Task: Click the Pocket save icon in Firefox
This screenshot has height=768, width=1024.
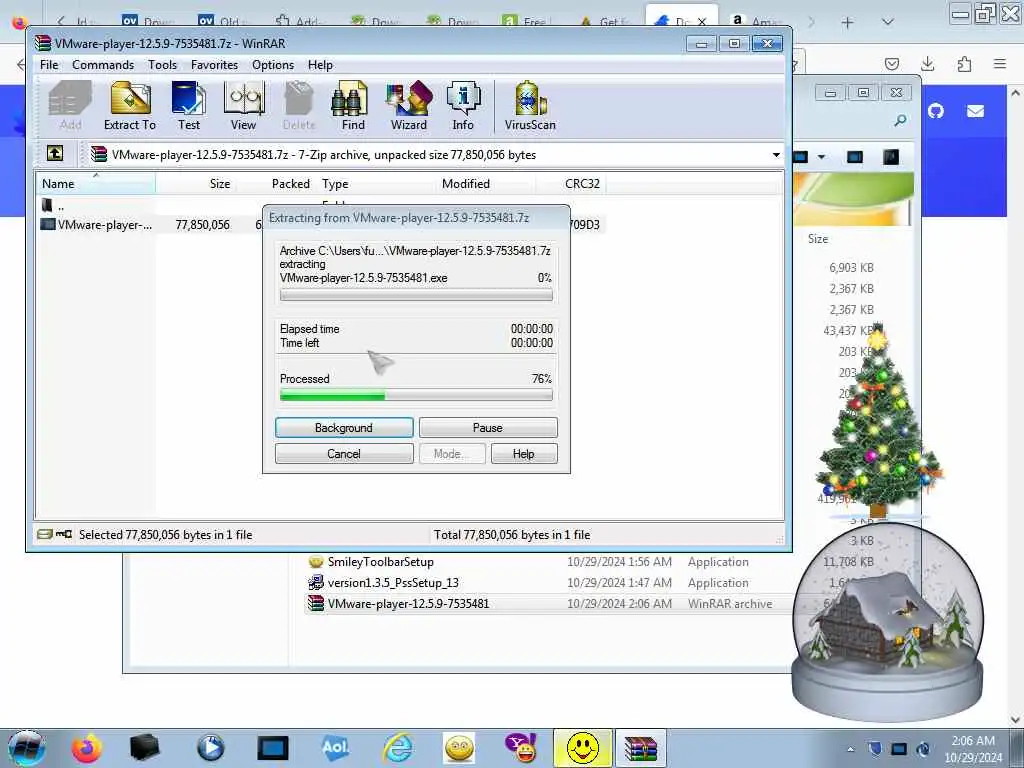Action: pos(891,63)
